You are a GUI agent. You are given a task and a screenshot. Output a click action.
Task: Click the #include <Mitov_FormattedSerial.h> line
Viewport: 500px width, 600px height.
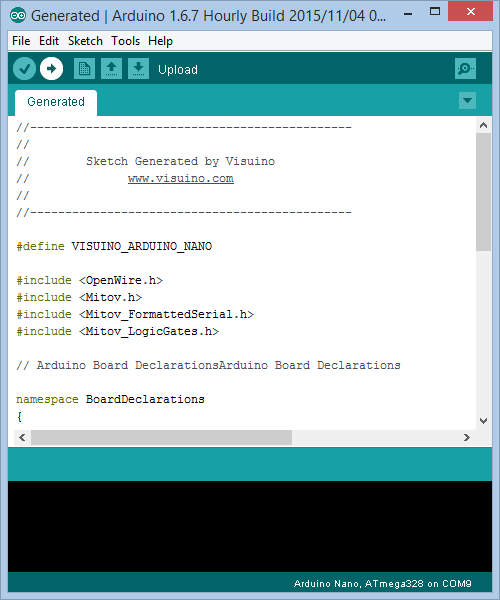[135, 314]
